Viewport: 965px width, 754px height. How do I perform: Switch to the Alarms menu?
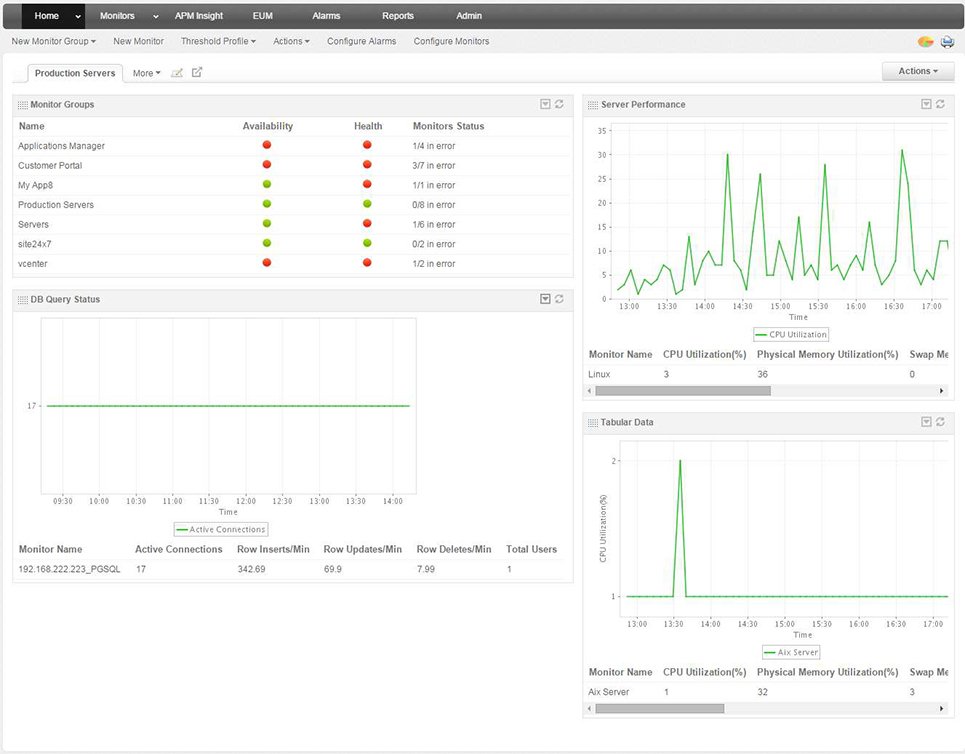click(326, 15)
